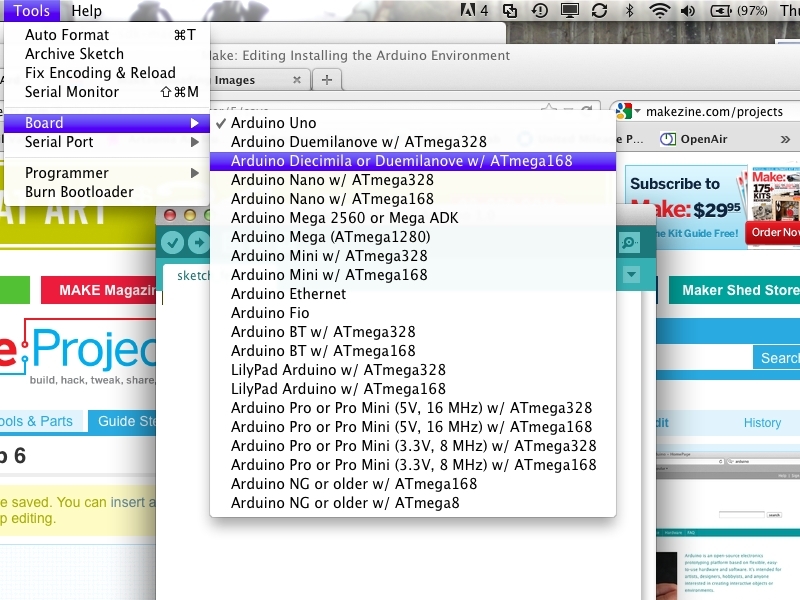Click the volume speaker icon in menu bar

pyautogui.click(x=688, y=10)
